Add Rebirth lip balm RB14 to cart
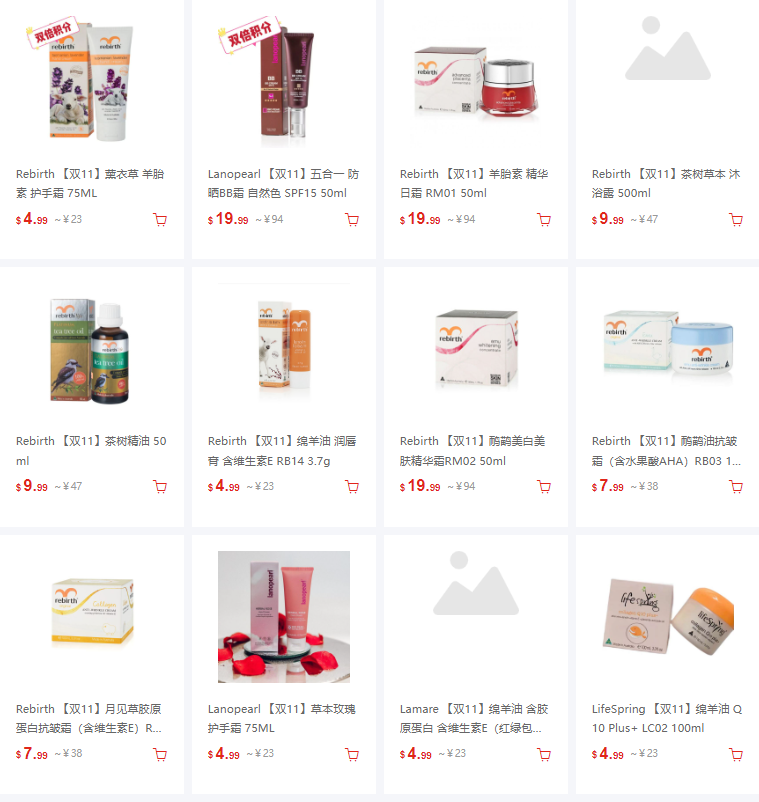The image size is (759, 802). [352, 487]
